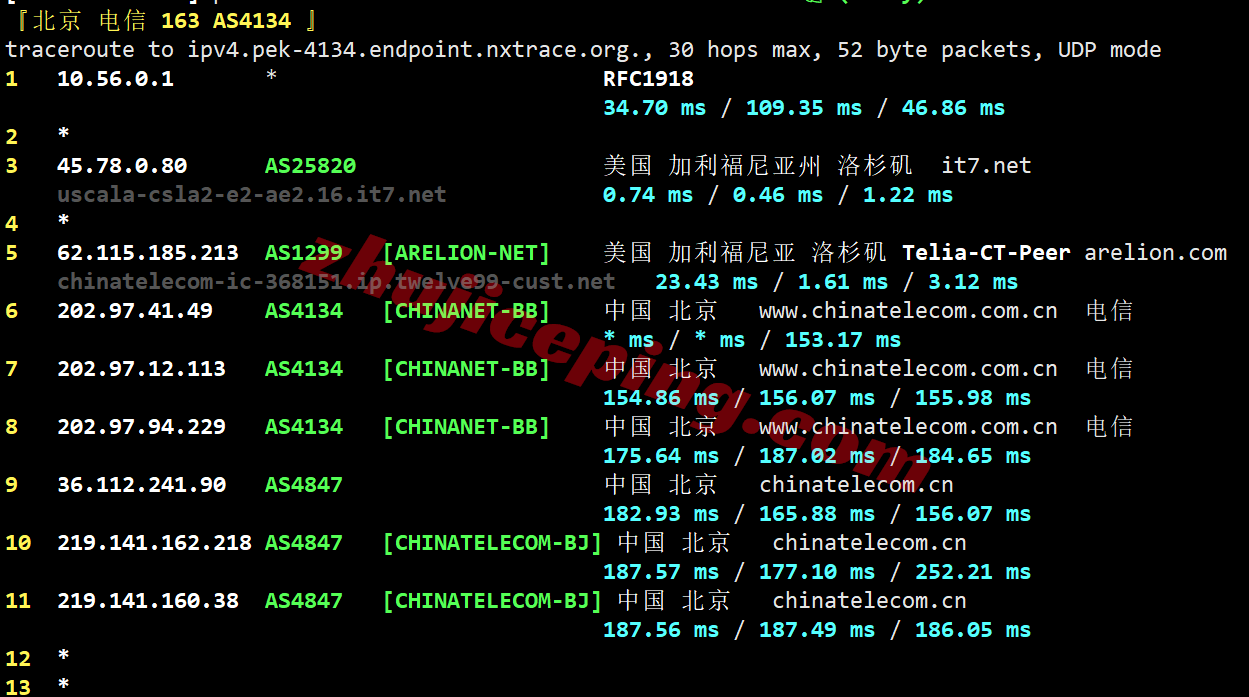Screen dimensions: 1249x697
Task: Click latency value 1.22 ms
Action: [908, 195]
